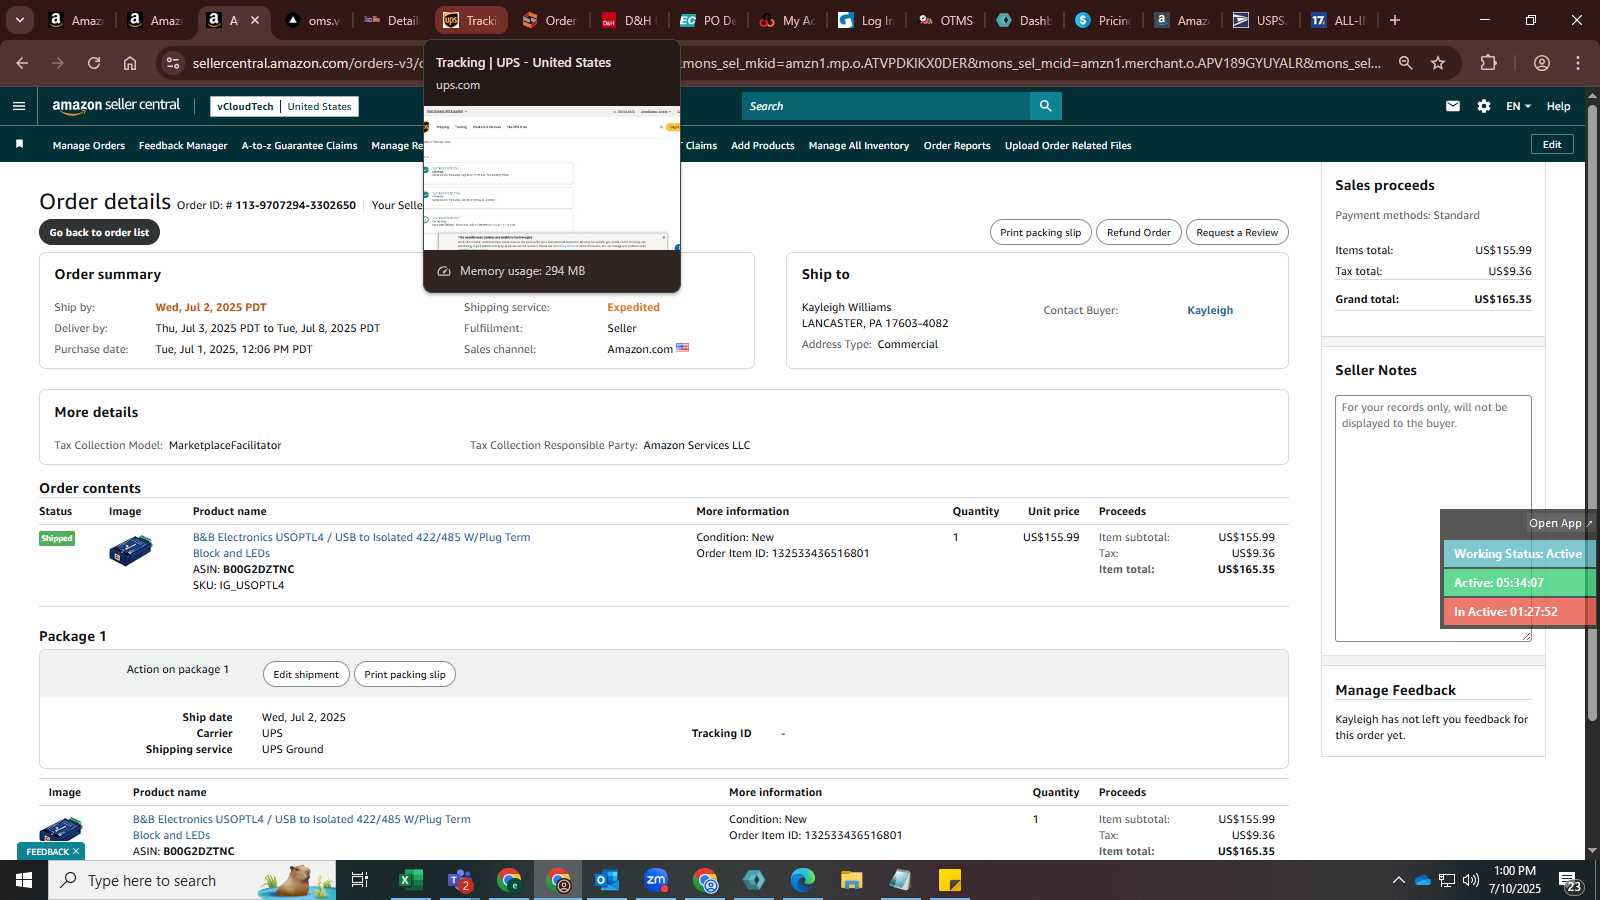Open Microsoft Edge from the taskbar
Viewport: 1600px width, 900px height.
[803, 880]
